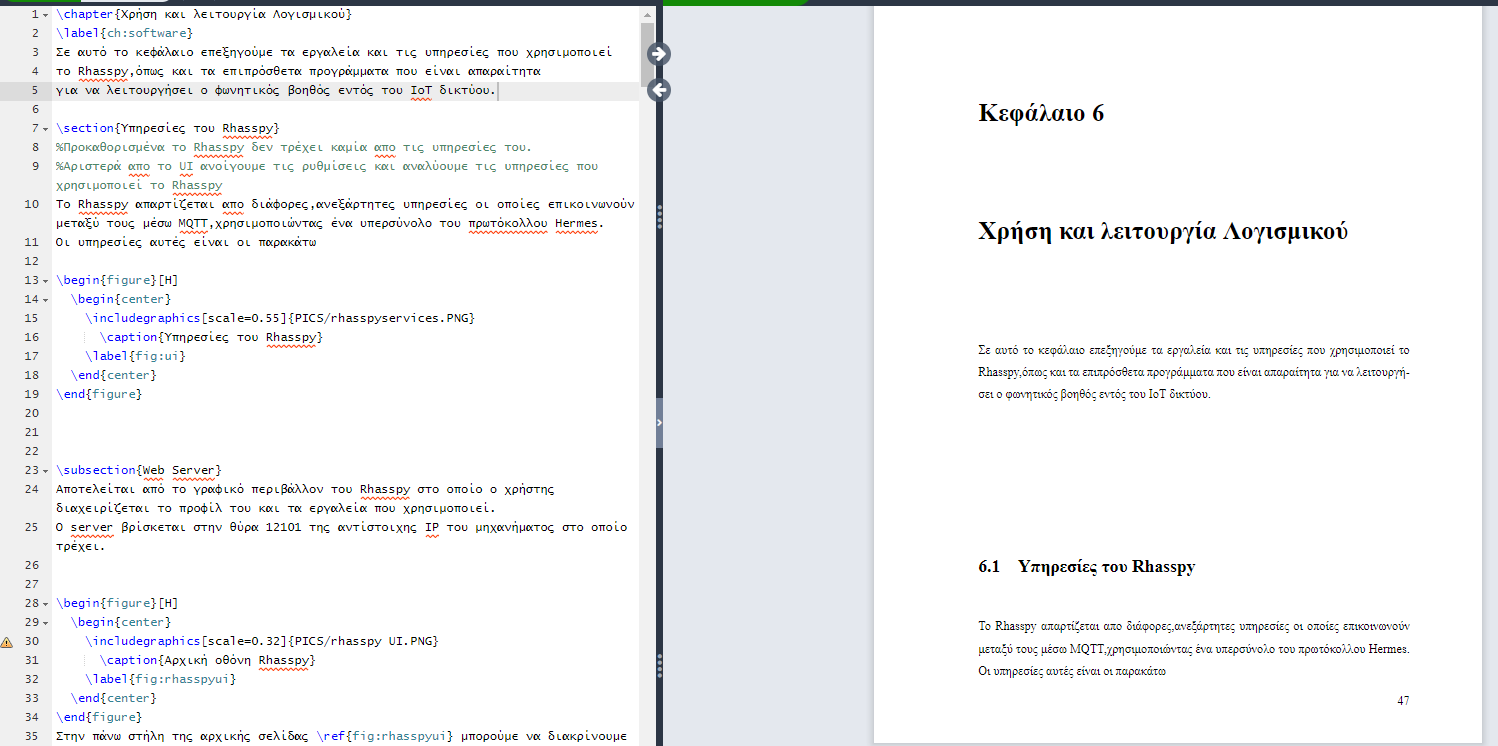Click the chevron toggle on the editor-PDF divider
Screen dimensions: 1498x746
659,423
